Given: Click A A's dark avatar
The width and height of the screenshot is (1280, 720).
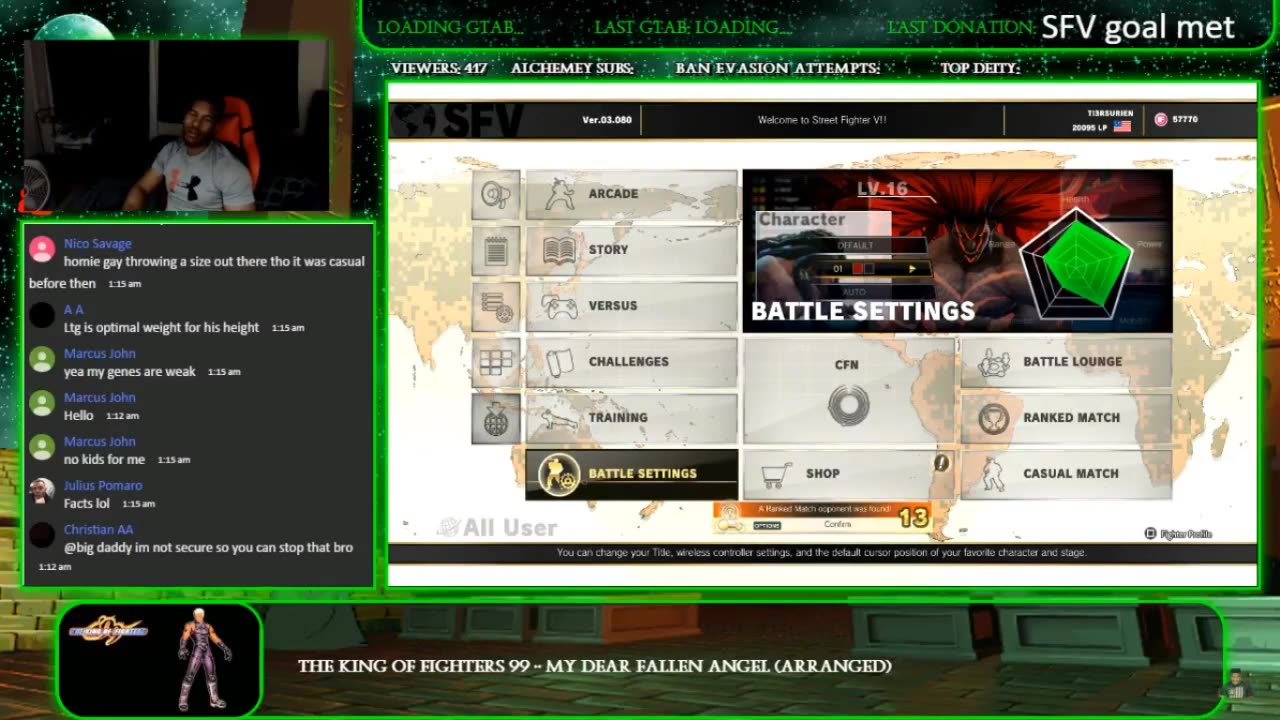Looking at the screenshot, I should tap(42, 315).
